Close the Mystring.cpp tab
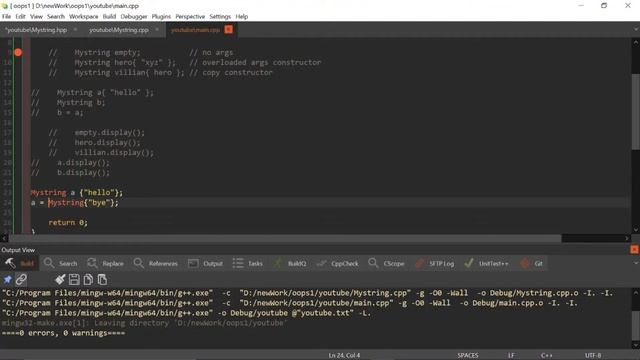This screenshot has width=640, height=360. tap(157, 29)
